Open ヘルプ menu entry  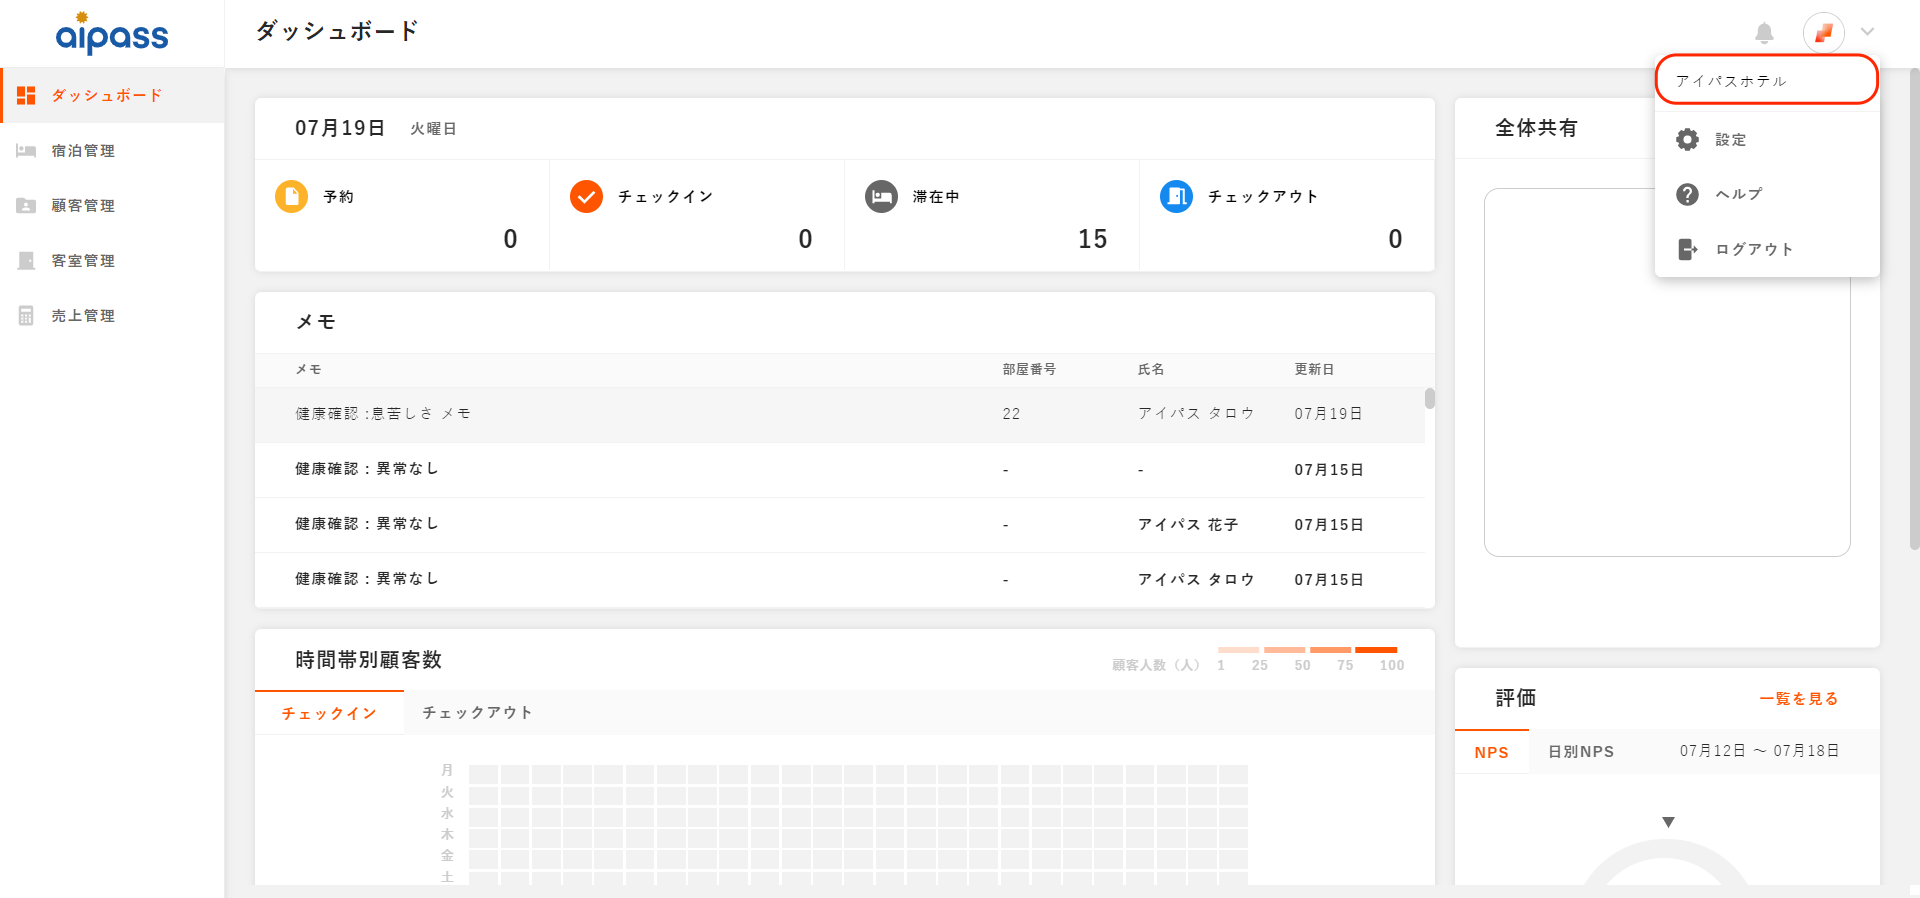(1767, 194)
